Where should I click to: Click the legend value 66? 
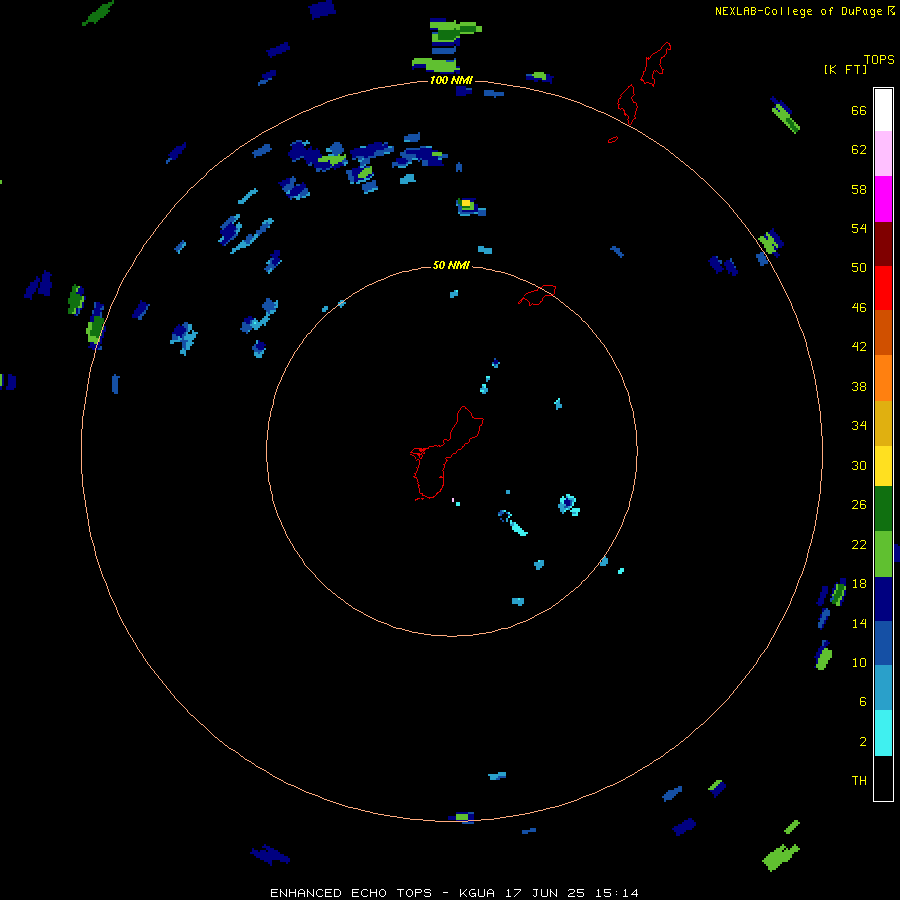point(859,110)
